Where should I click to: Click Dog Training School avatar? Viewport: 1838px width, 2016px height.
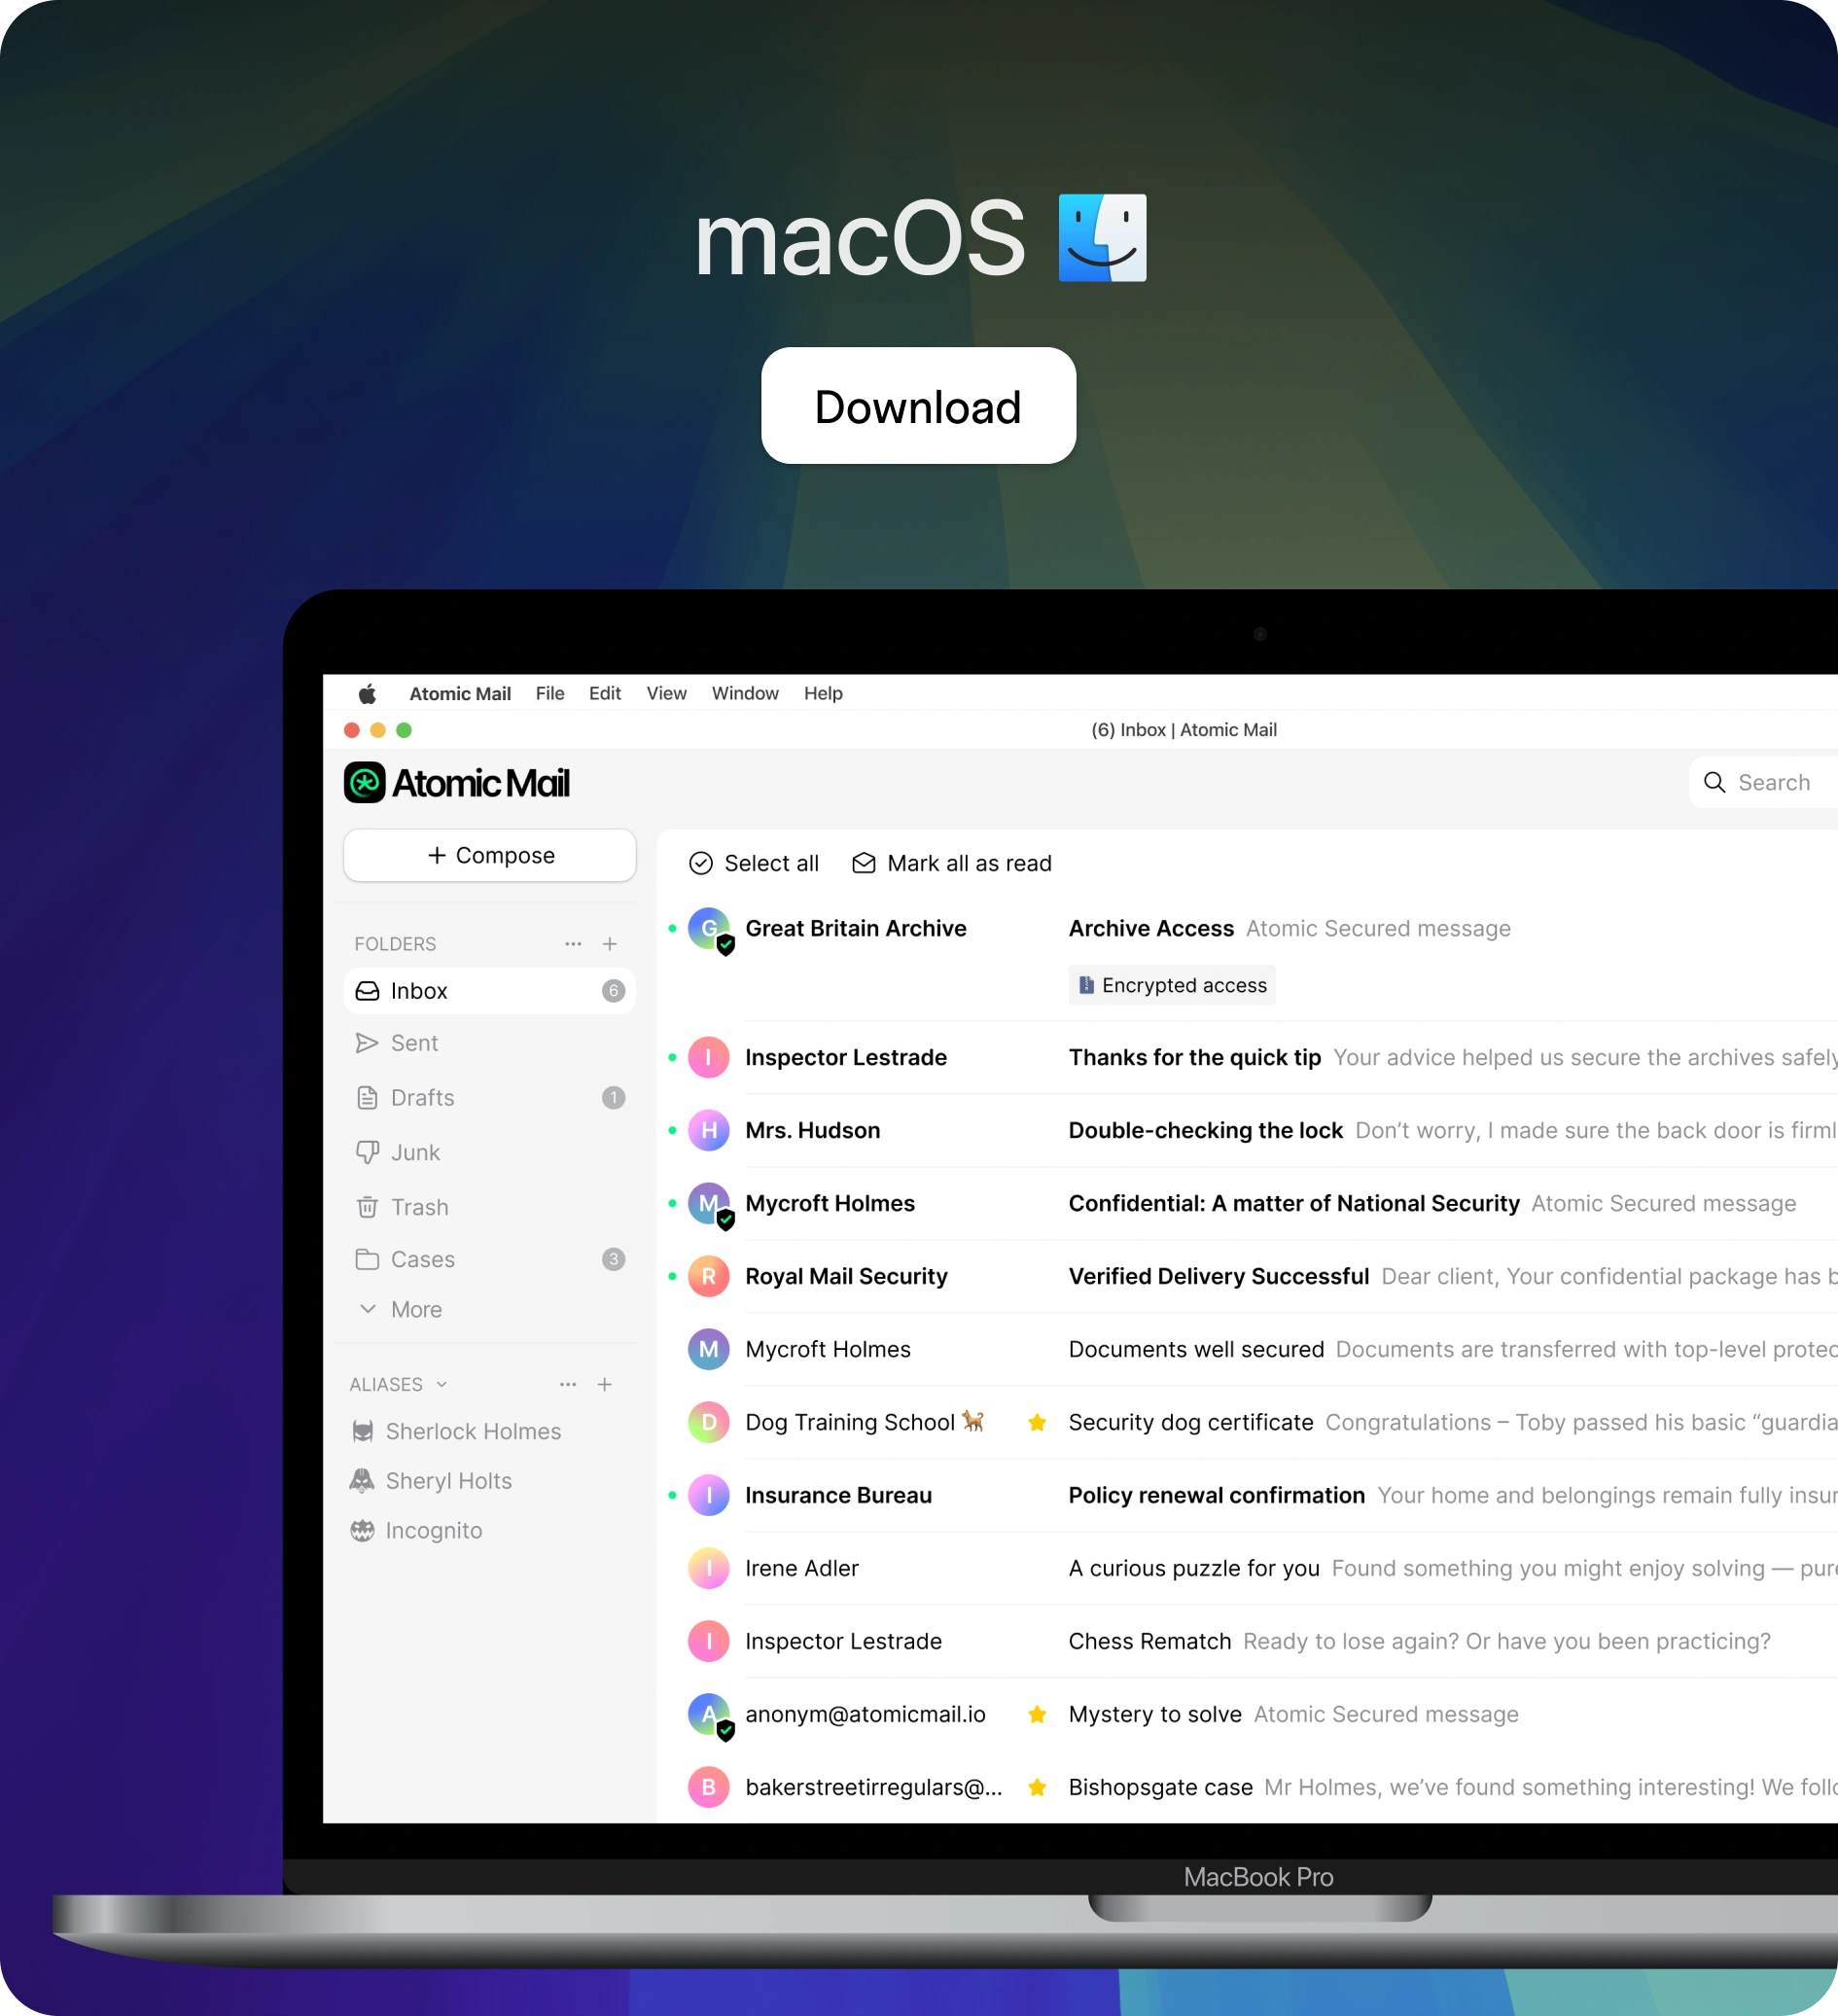point(709,1422)
